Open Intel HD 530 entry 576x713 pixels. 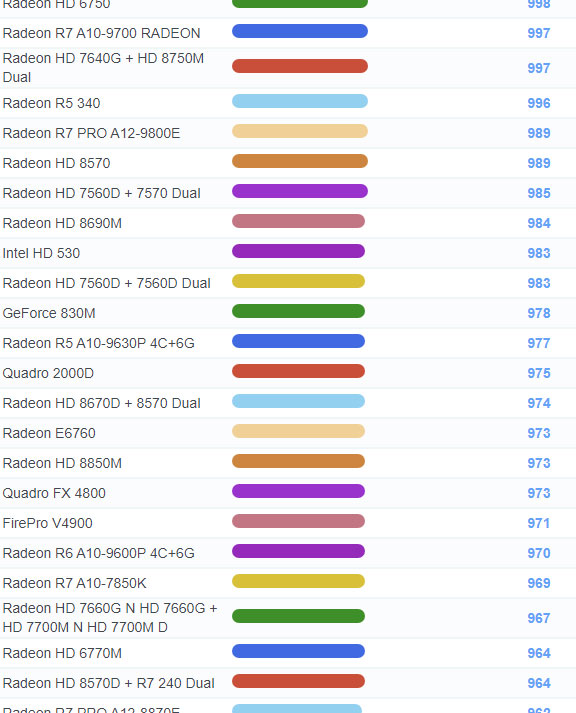[x=41, y=253]
